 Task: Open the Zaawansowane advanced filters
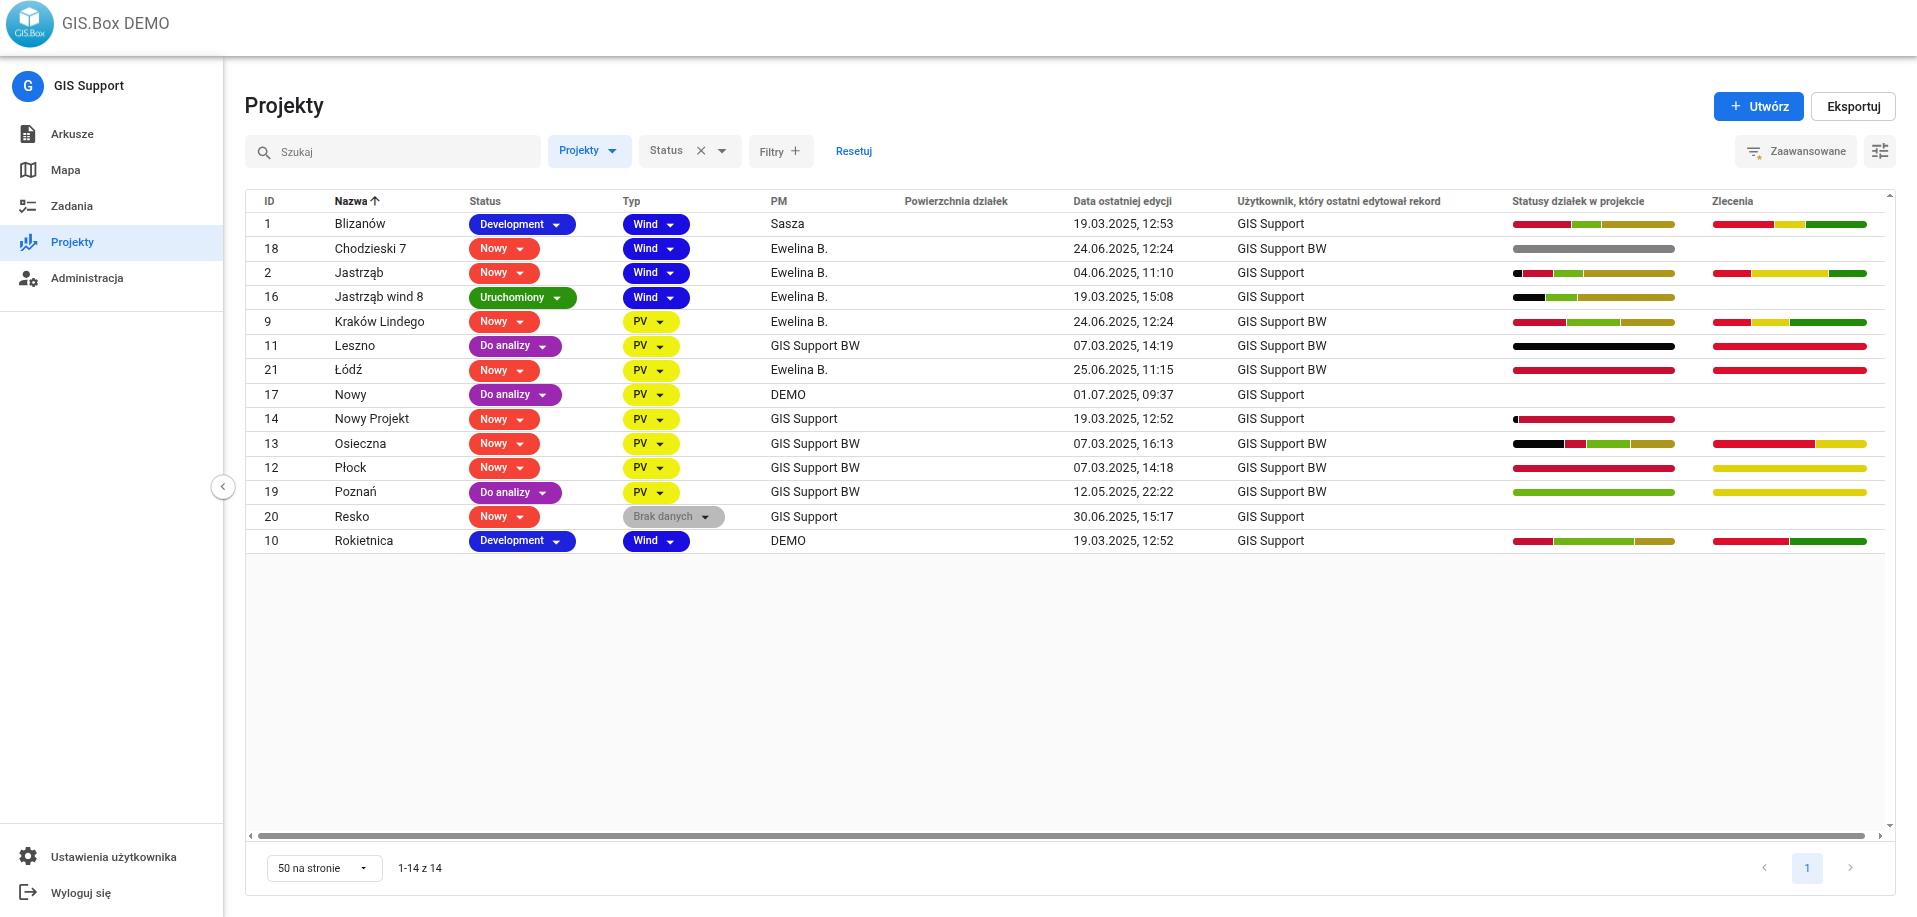coord(1796,152)
